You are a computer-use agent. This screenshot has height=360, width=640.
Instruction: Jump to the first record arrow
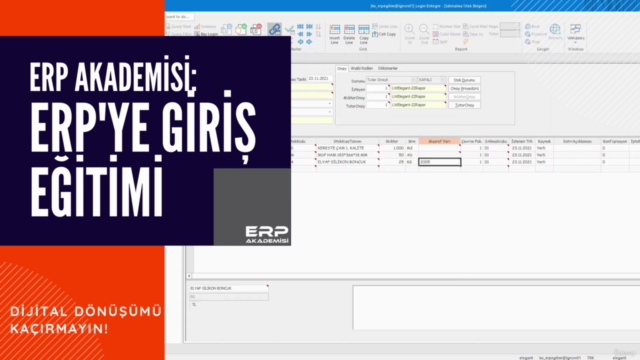click(300, 27)
